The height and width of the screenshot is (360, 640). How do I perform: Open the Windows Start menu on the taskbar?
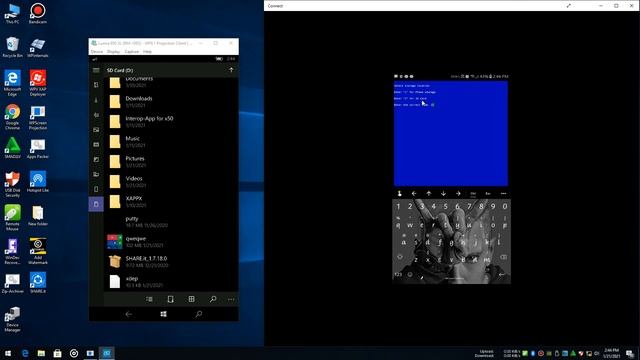(8, 353)
